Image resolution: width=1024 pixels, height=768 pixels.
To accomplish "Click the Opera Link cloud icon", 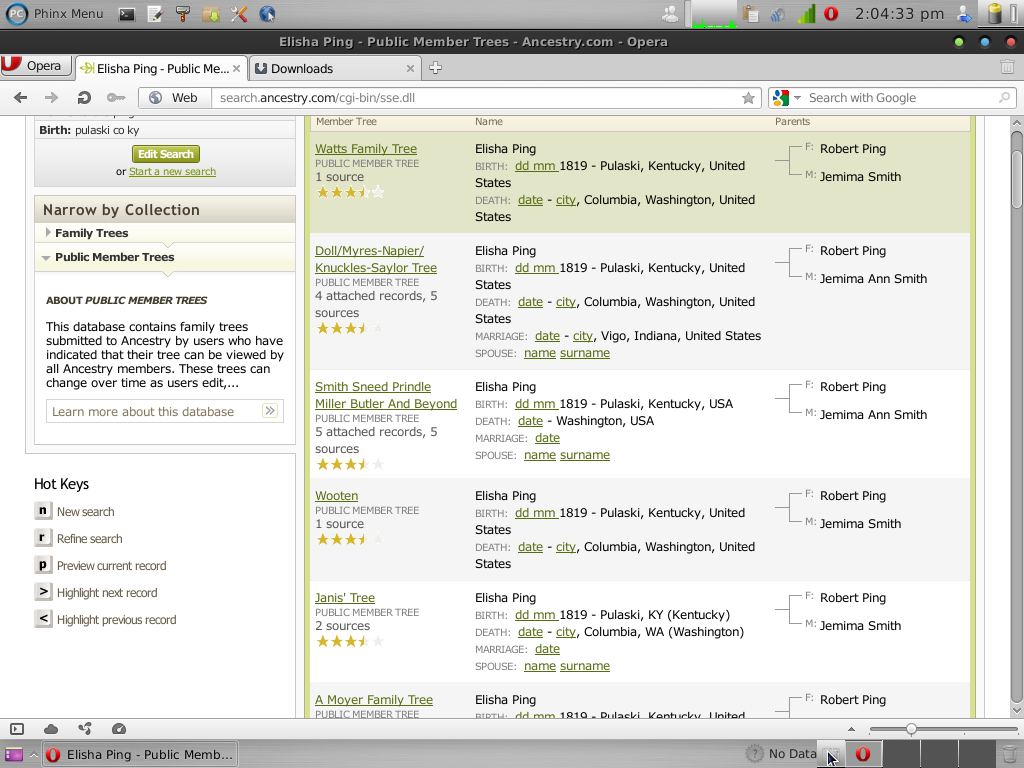I will (51, 729).
